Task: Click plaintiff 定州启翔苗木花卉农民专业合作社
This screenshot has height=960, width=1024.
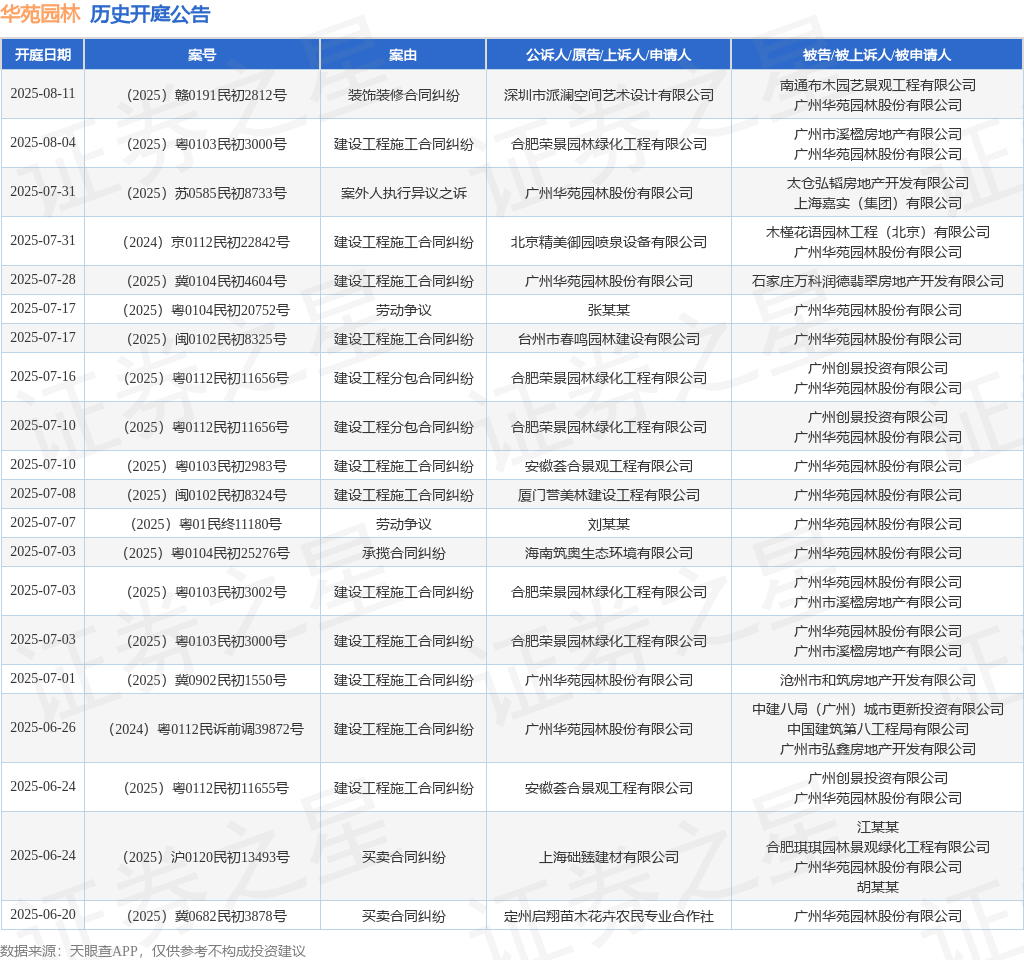Action: 609,916
